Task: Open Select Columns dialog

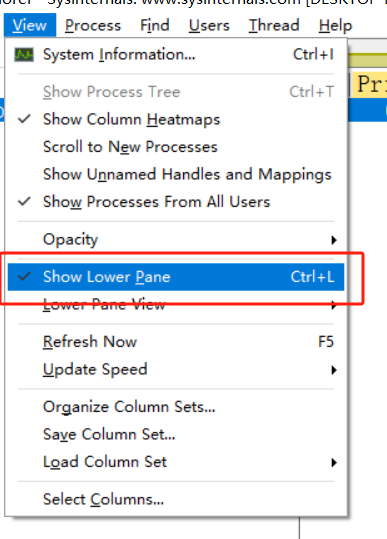Action: (176, 499)
